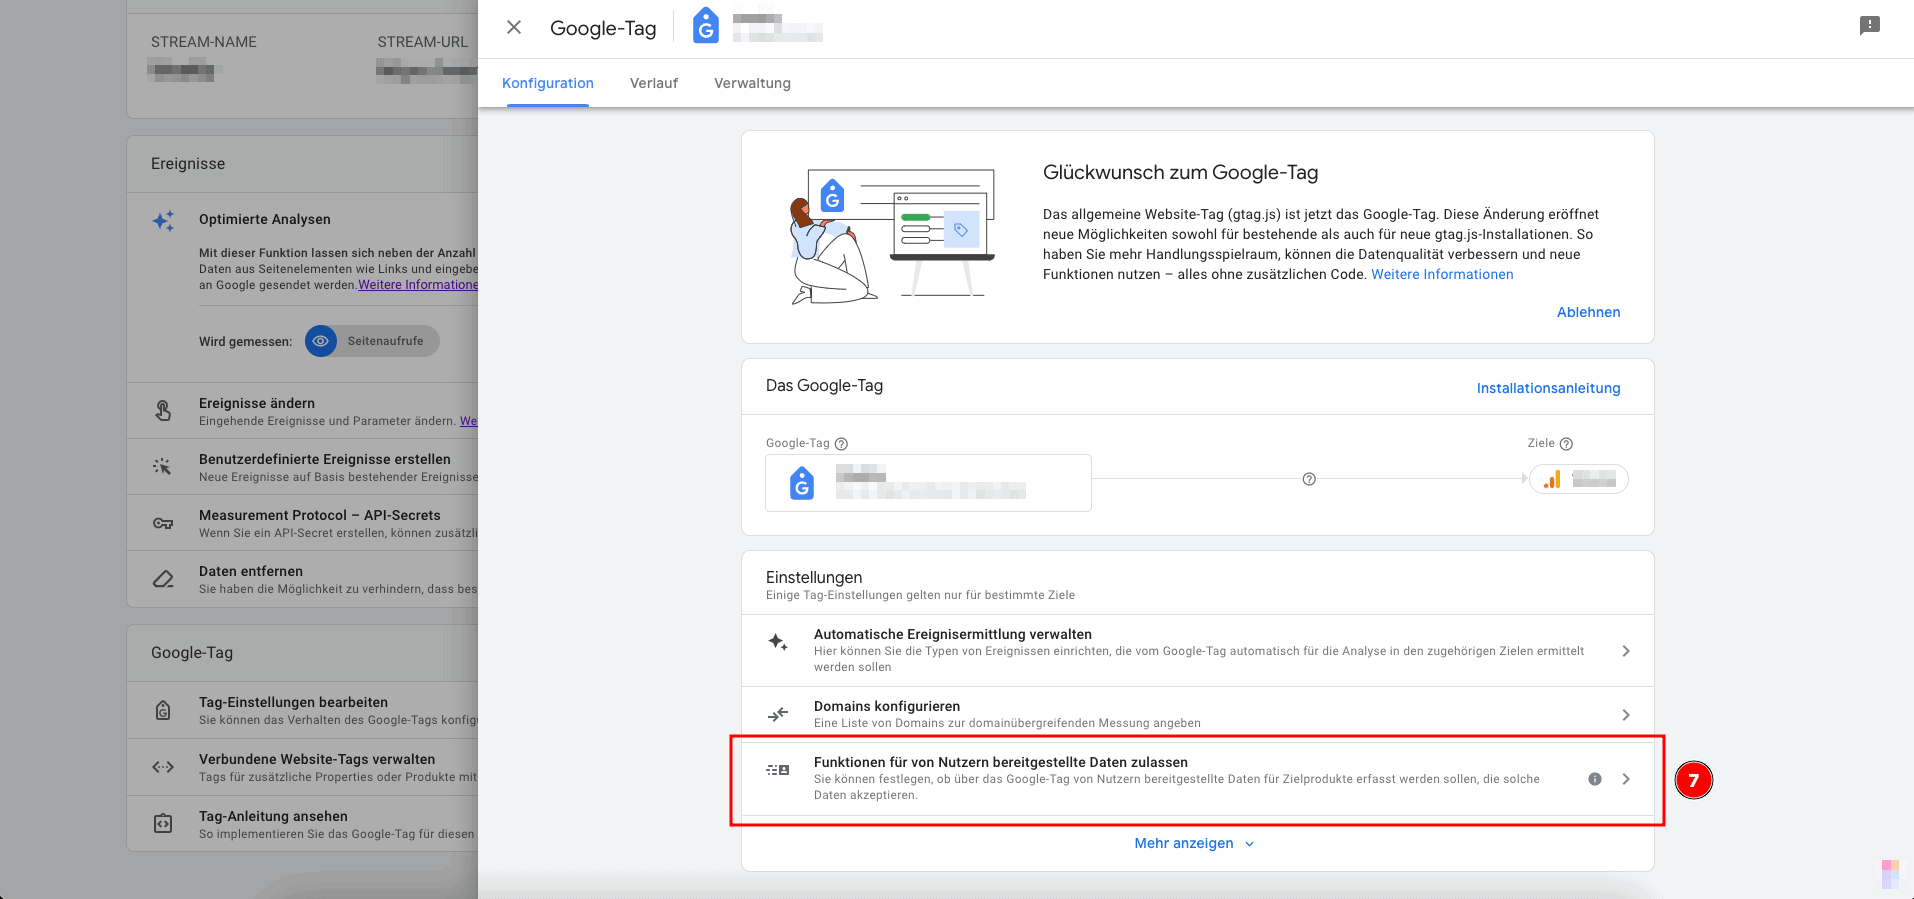Click the Google tag icon in header
This screenshot has height=899, width=1914.
(706, 26)
